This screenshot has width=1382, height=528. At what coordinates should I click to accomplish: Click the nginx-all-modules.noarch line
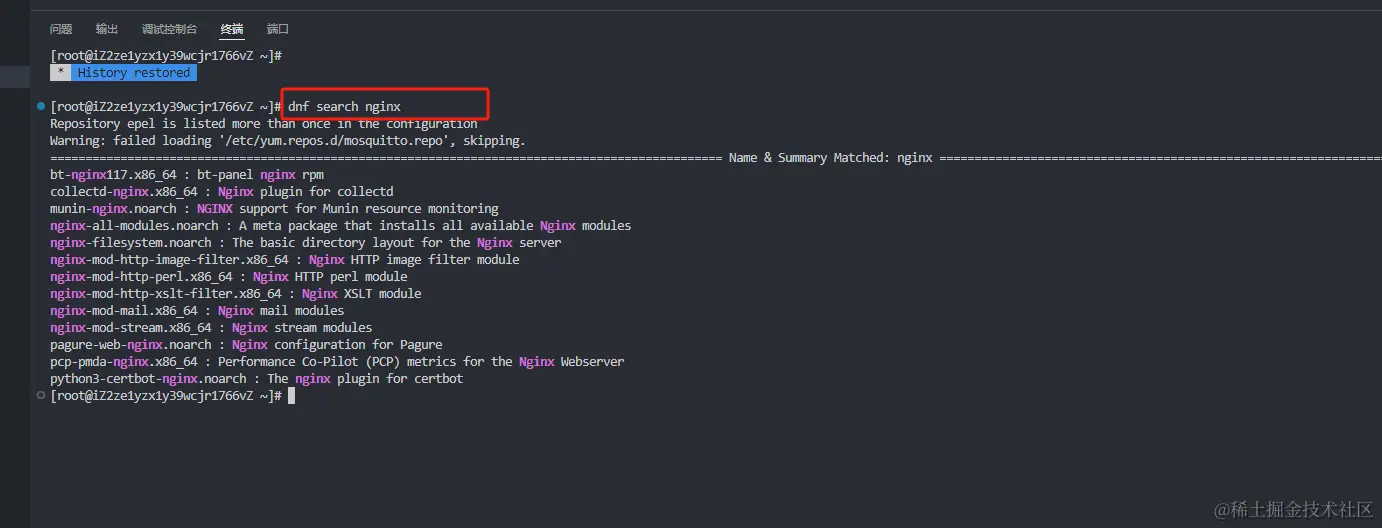point(340,226)
